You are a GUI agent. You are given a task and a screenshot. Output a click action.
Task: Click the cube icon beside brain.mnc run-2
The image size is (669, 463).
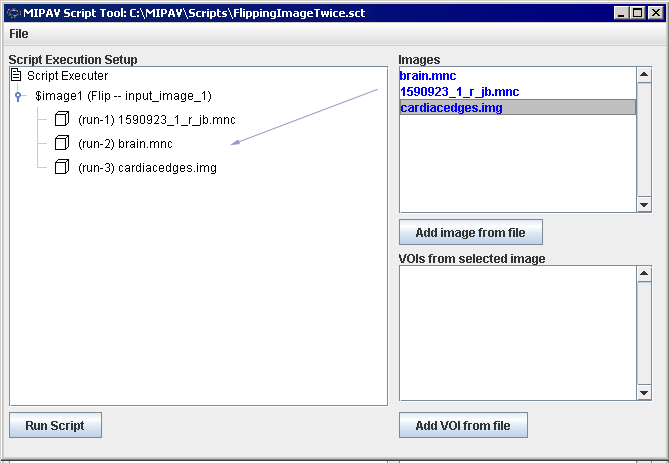[62, 144]
